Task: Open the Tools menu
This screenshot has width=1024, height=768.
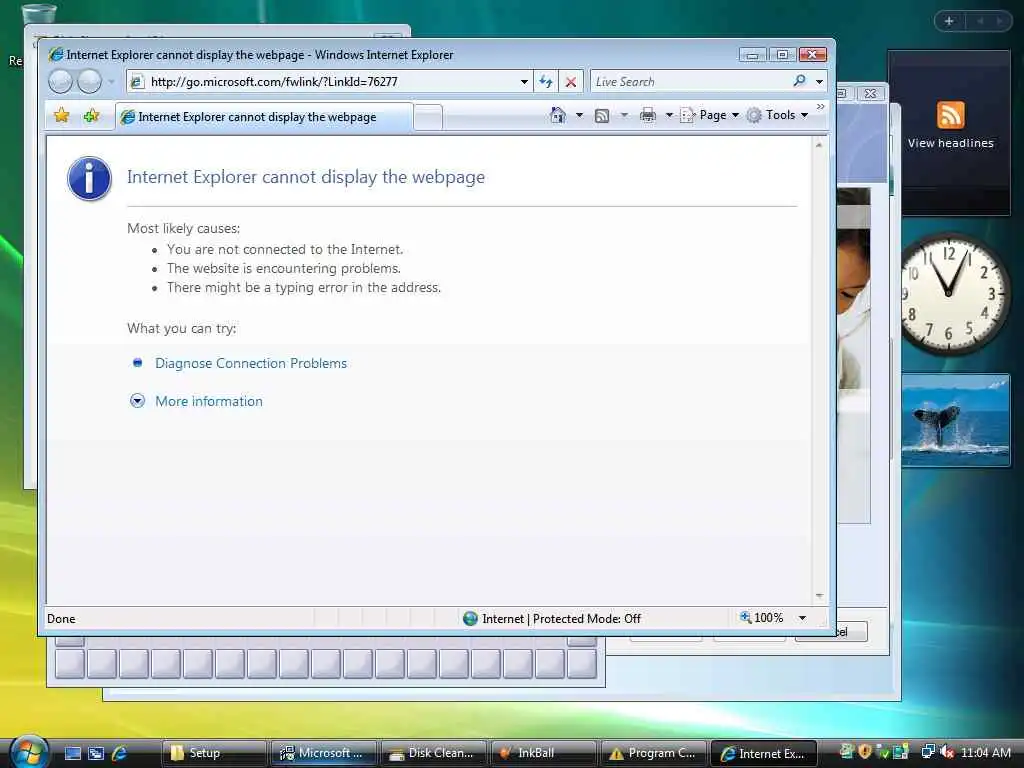Action: [777, 115]
